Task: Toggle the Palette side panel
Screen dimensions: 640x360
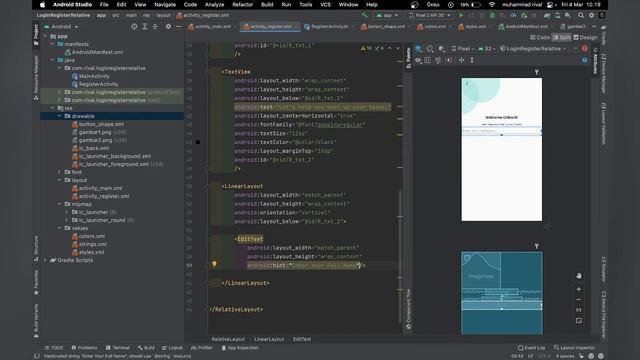Action: click(408, 58)
